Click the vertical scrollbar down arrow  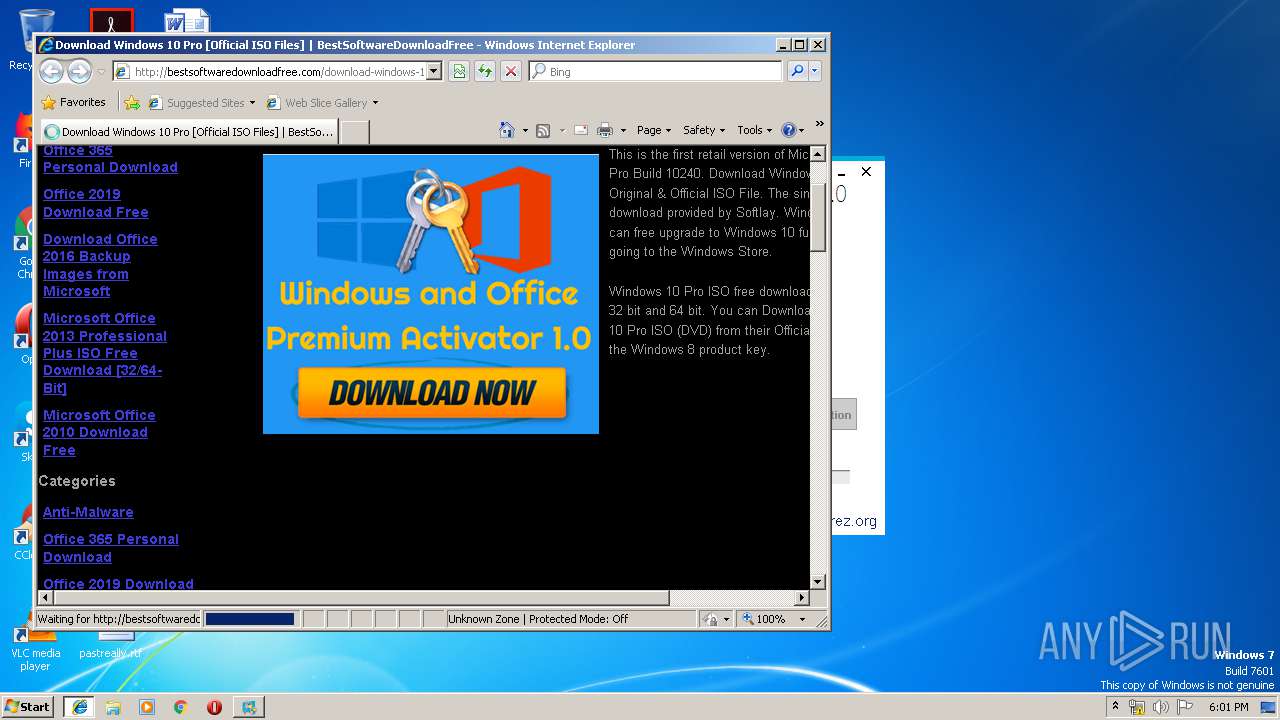click(x=818, y=581)
